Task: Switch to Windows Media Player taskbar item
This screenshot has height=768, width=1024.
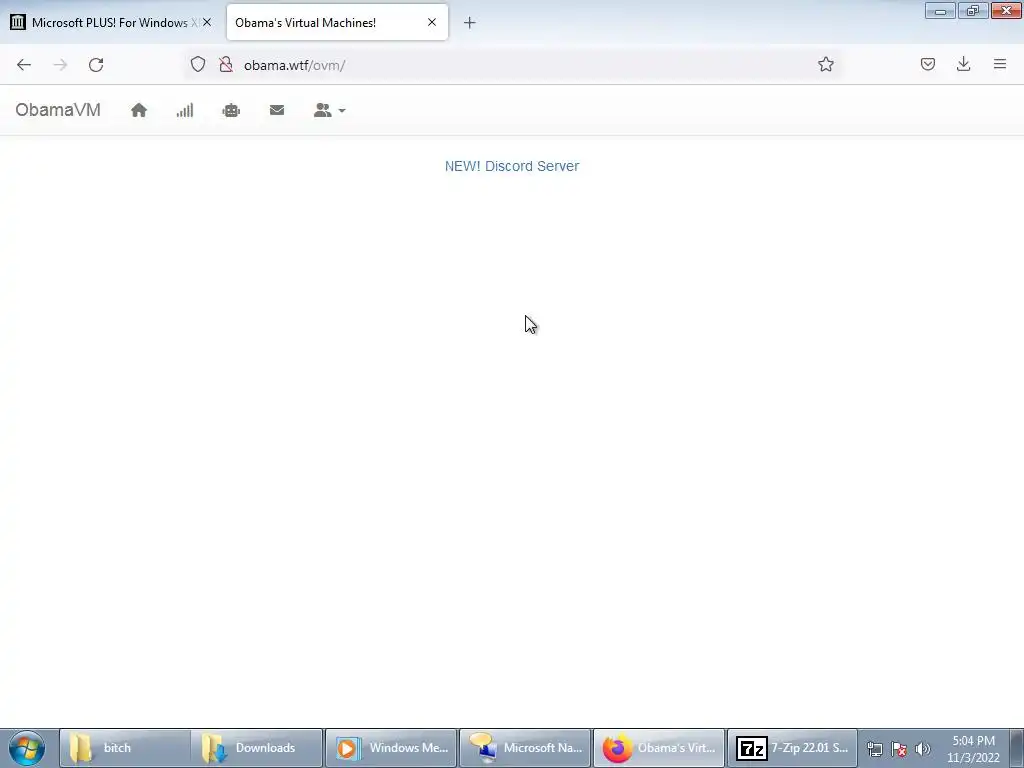Action: tap(391, 748)
